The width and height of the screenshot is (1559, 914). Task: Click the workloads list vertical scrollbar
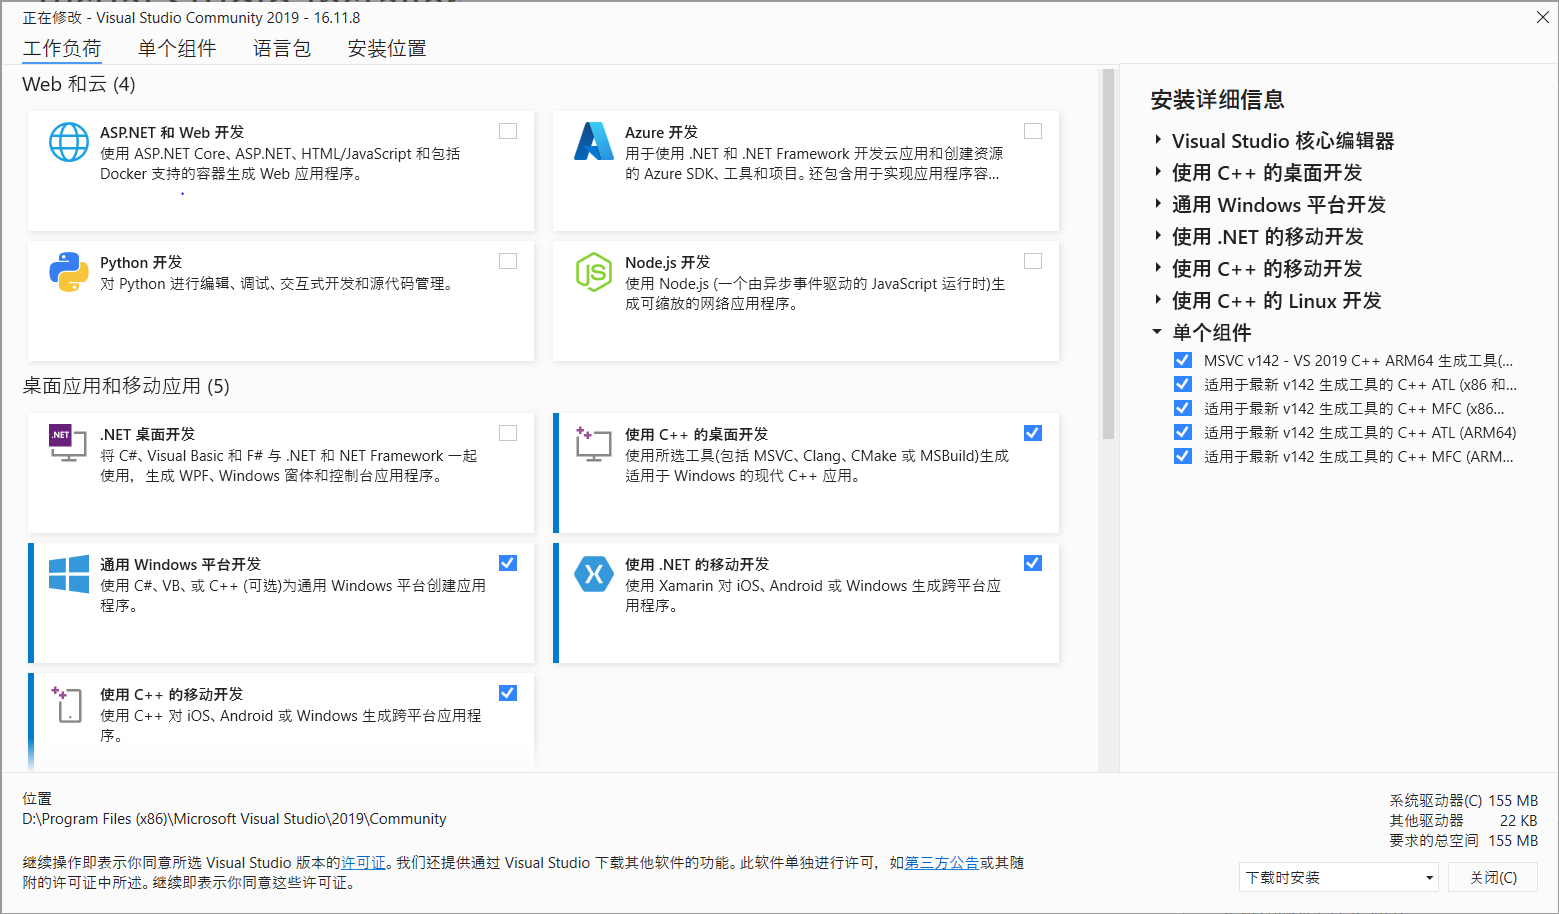point(1107,254)
